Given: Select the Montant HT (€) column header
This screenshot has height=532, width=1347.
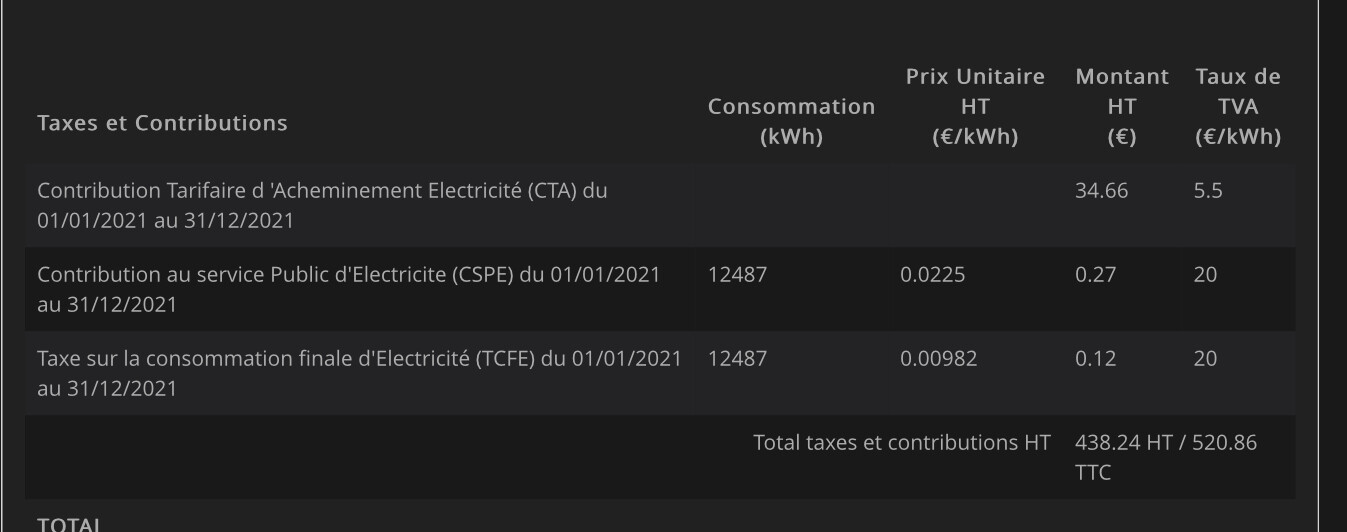Looking at the screenshot, I should pos(1122,107).
